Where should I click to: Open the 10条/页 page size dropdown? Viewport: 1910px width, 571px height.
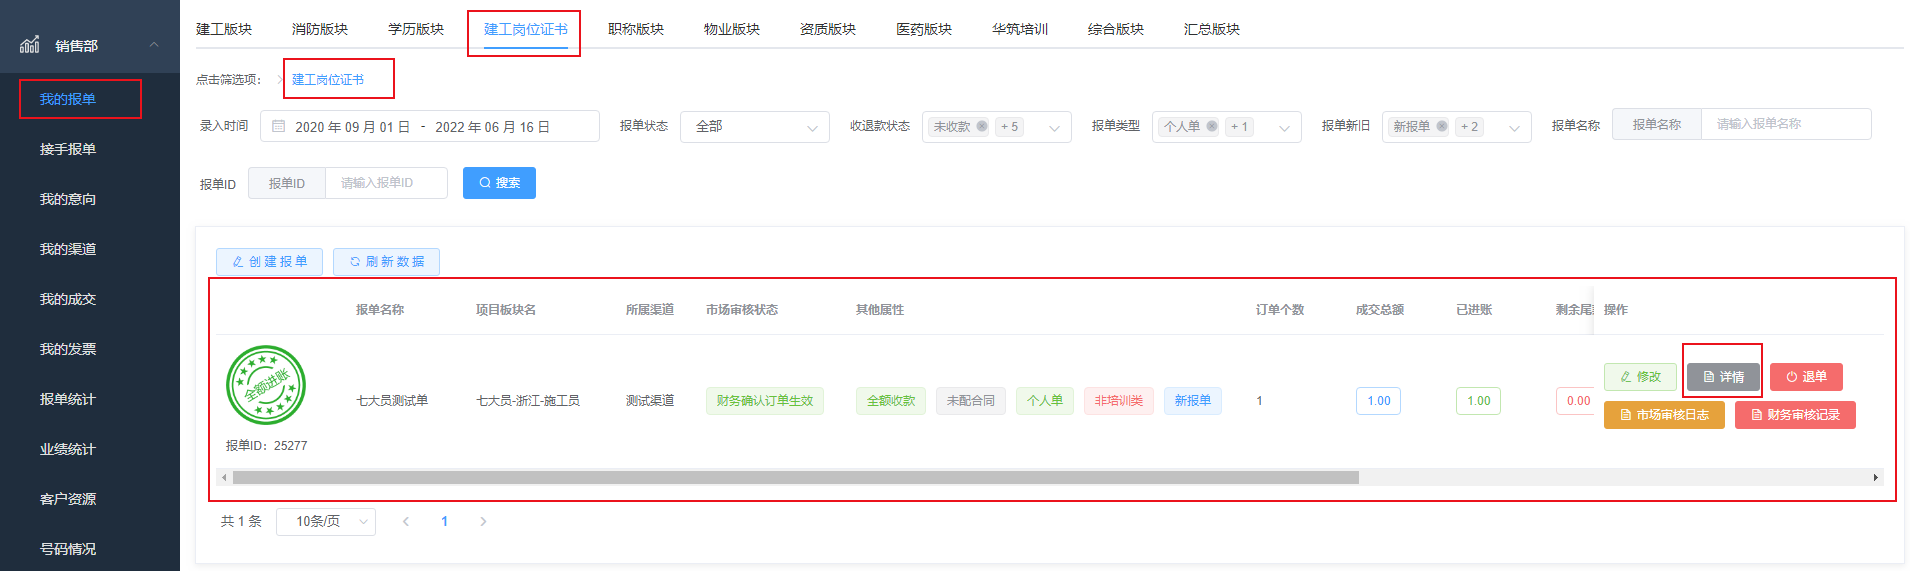point(325,521)
